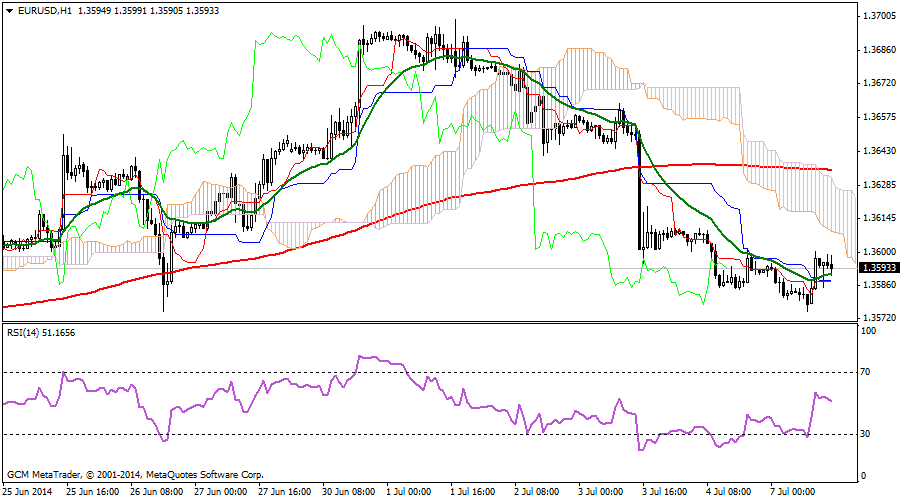Click the 27 Jun 16:00 time label
Image resolution: width=900 pixels, height=500 pixels.
click(285, 492)
